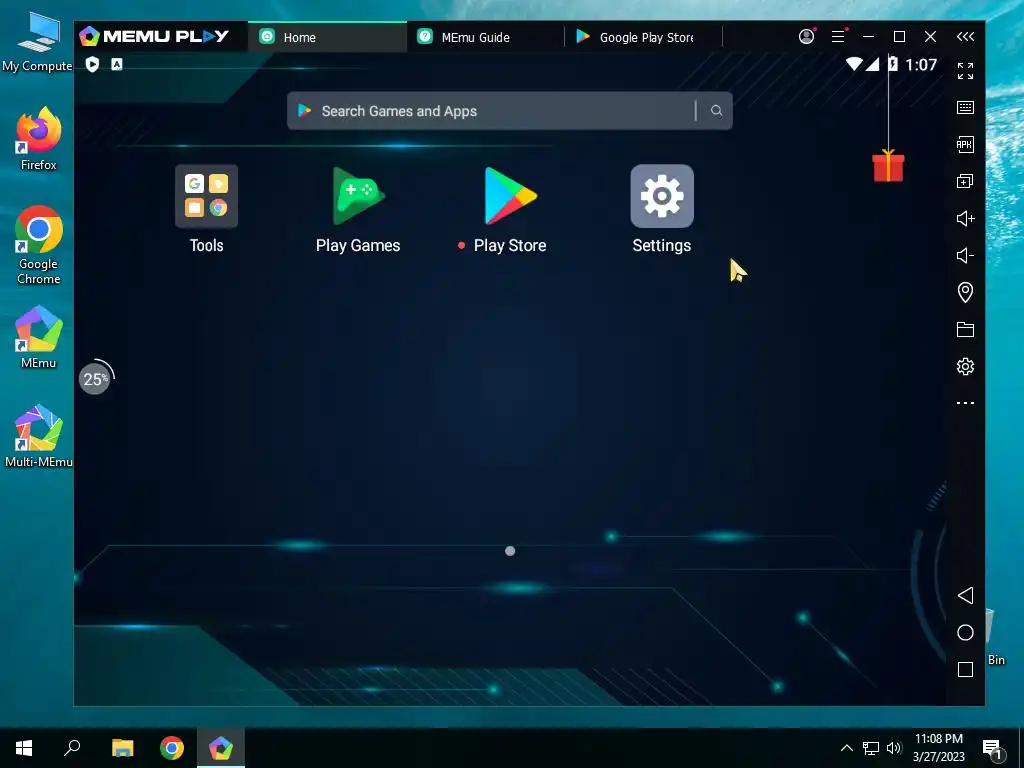This screenshot has height=768, width=1024.
Task: Click the 25% memory cleaner bubble
Action: [95, 379]
